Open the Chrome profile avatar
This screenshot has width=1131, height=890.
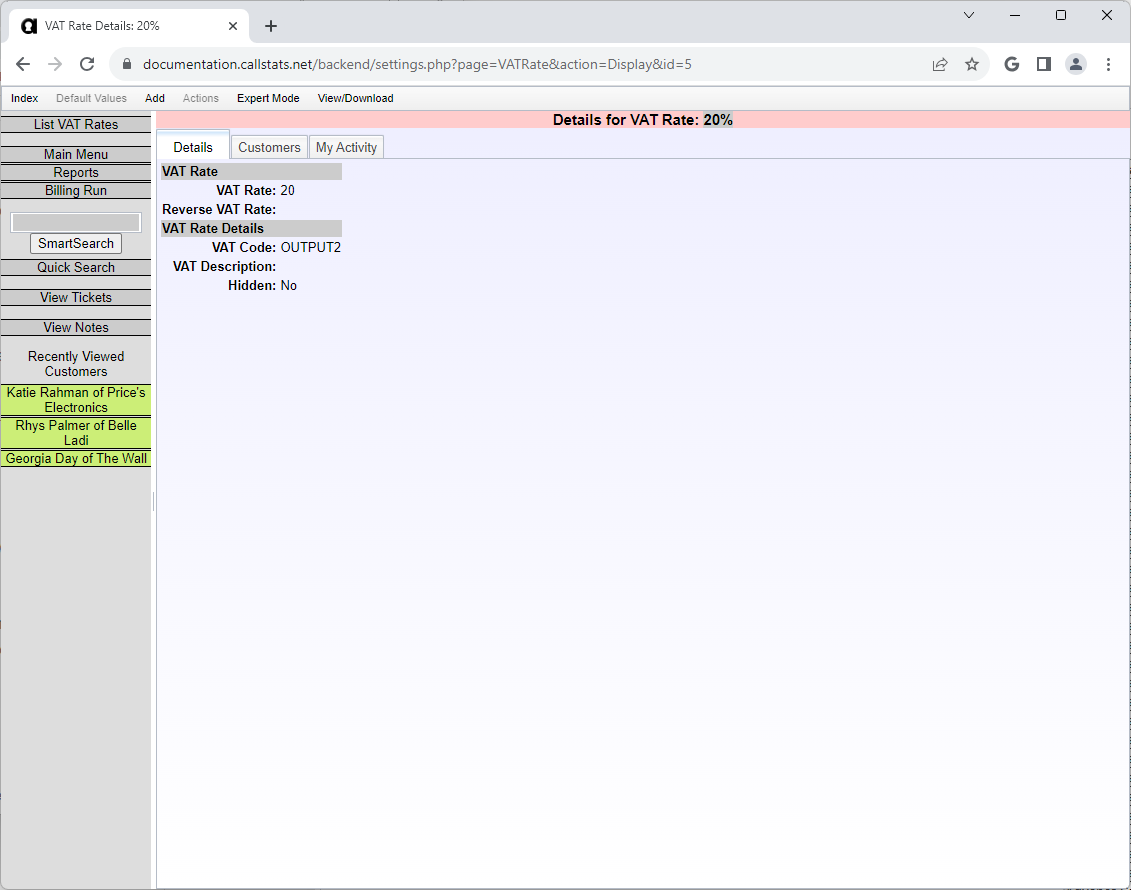[x=1075, y=64]
